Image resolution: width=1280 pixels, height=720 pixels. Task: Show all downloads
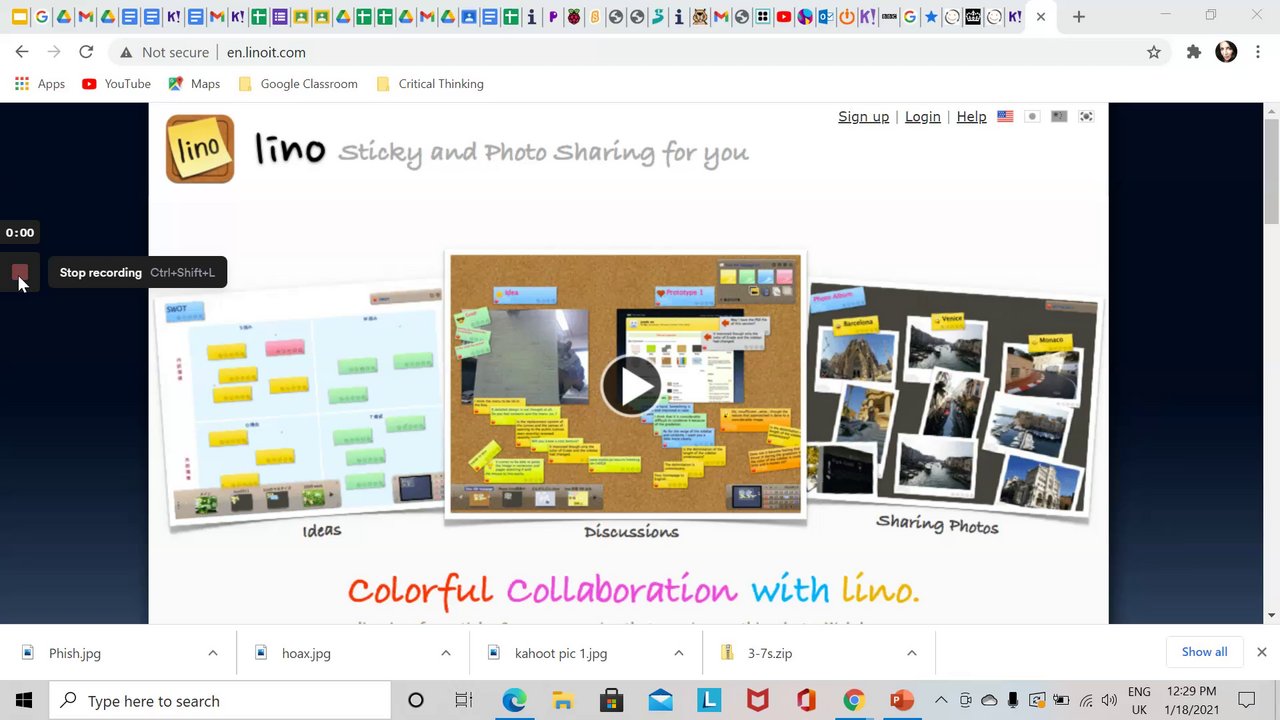[x=1204, y=652]
